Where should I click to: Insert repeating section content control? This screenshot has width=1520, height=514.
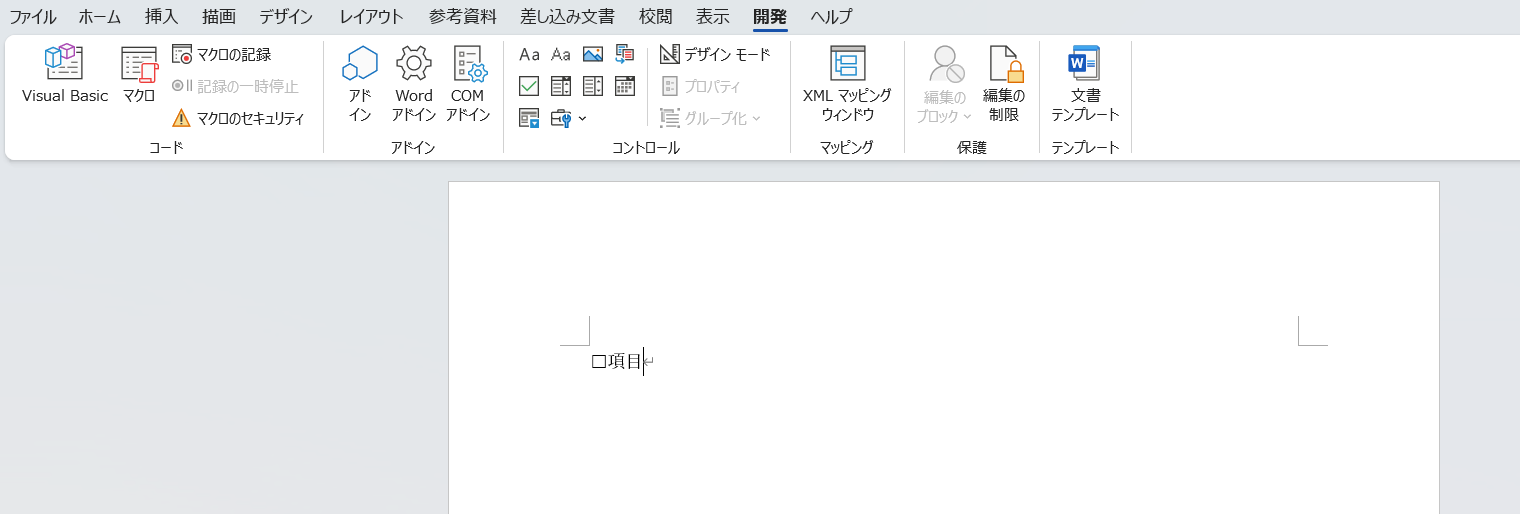tap(529, 118)
